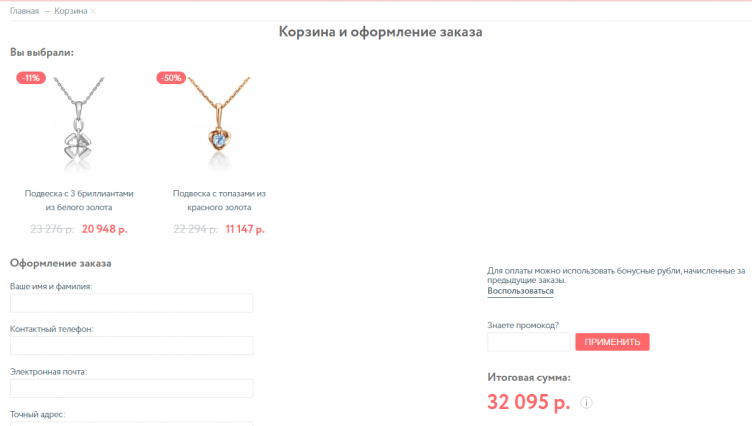
Task: Click the 32 095 р. total amount
Action: pos(529,402)
